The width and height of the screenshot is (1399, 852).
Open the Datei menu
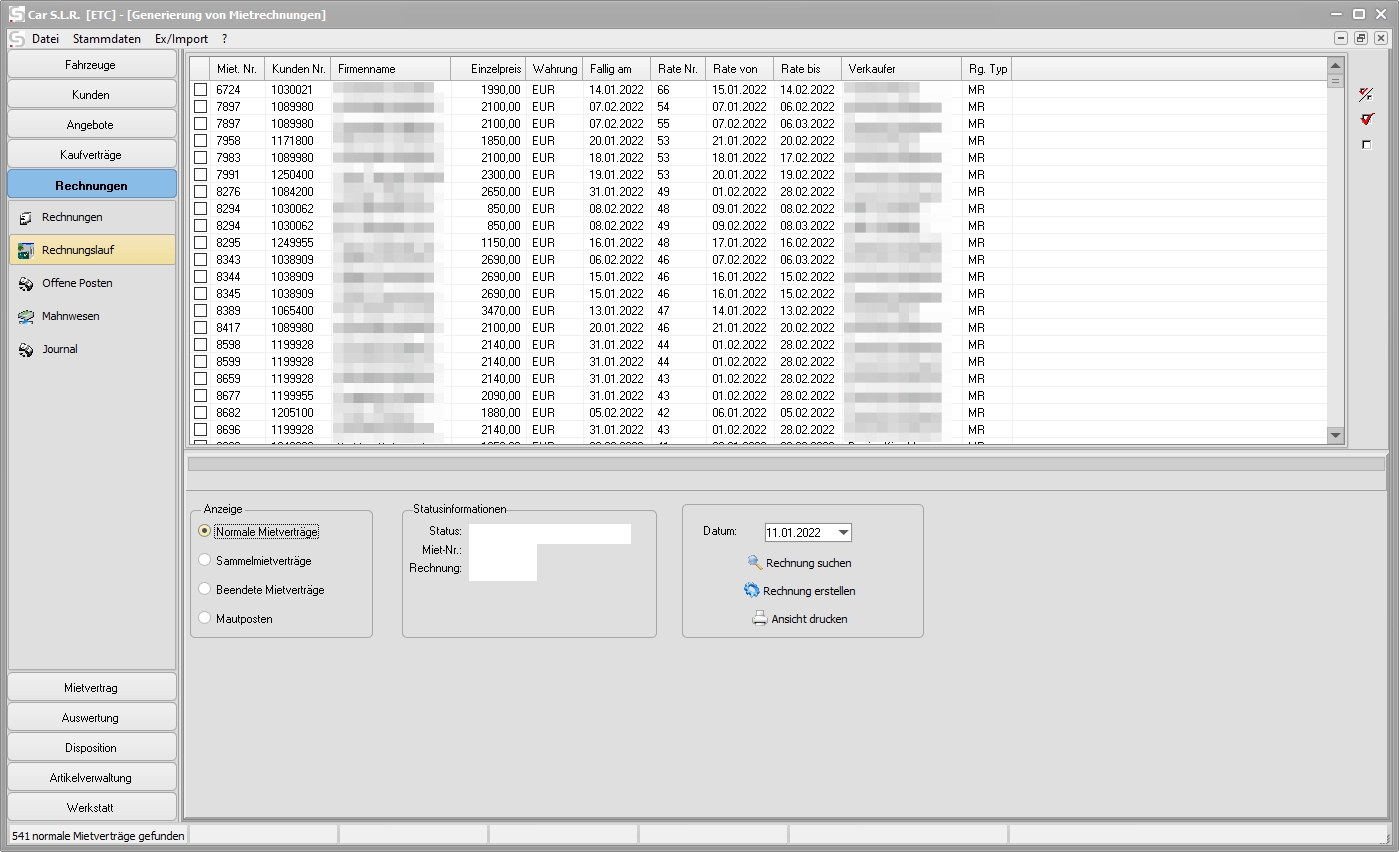[46, 39]
